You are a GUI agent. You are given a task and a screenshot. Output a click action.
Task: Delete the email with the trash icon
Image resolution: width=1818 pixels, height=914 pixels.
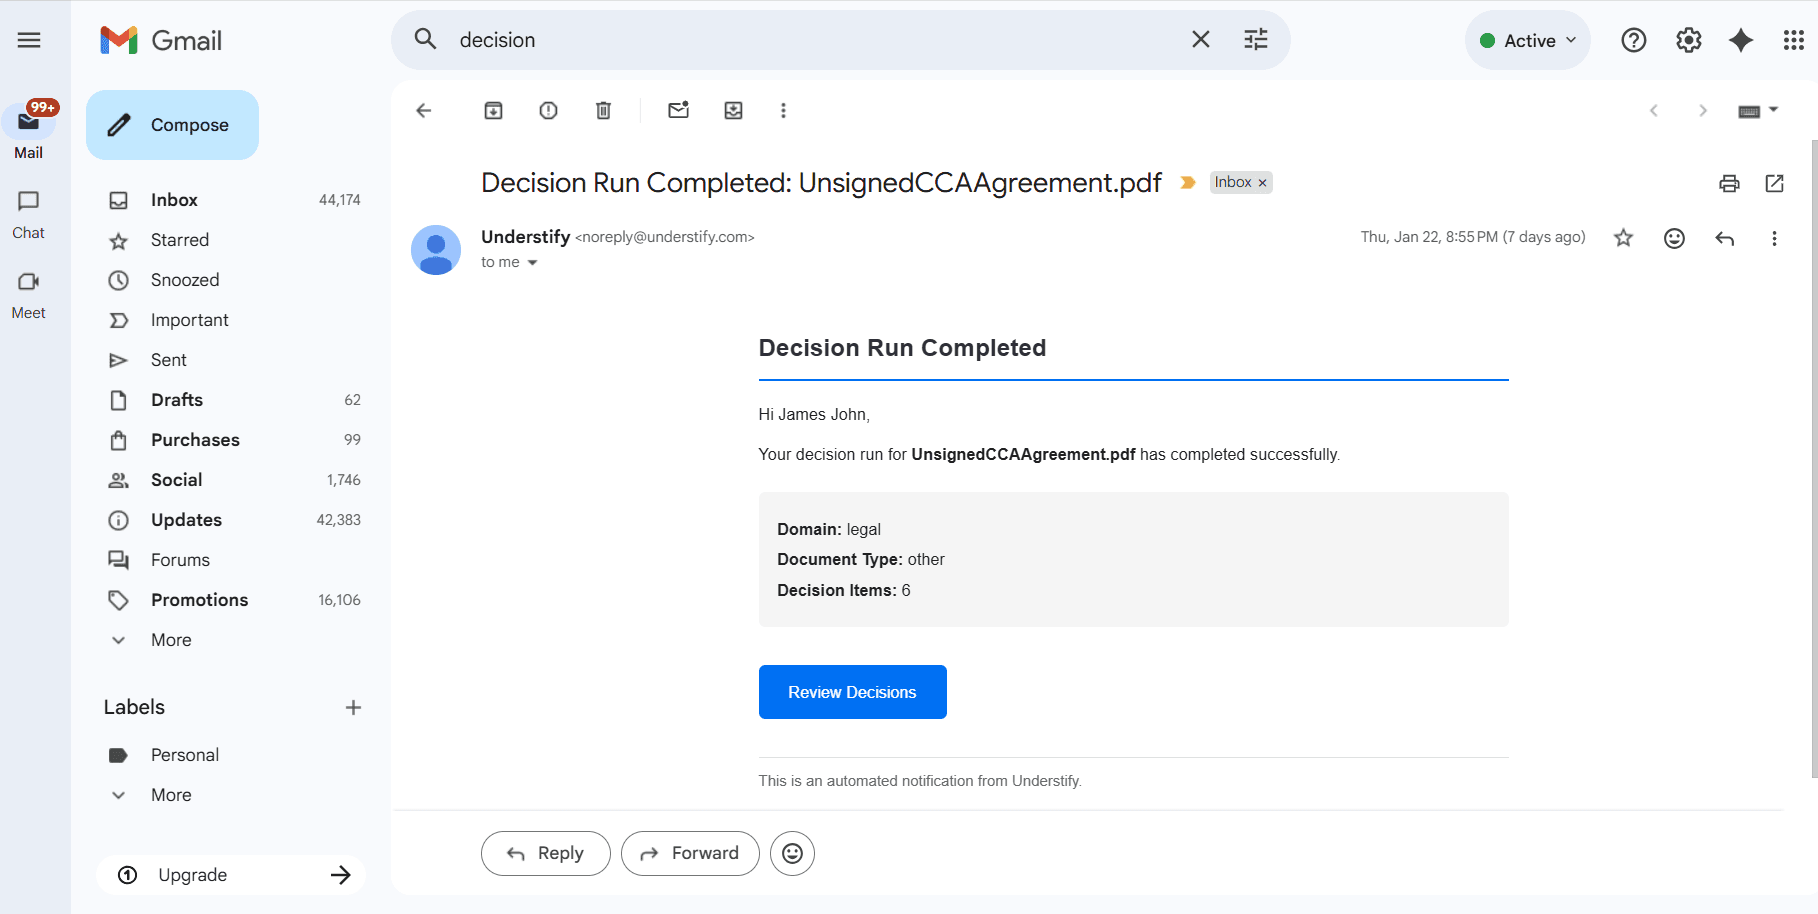point(603,111)
